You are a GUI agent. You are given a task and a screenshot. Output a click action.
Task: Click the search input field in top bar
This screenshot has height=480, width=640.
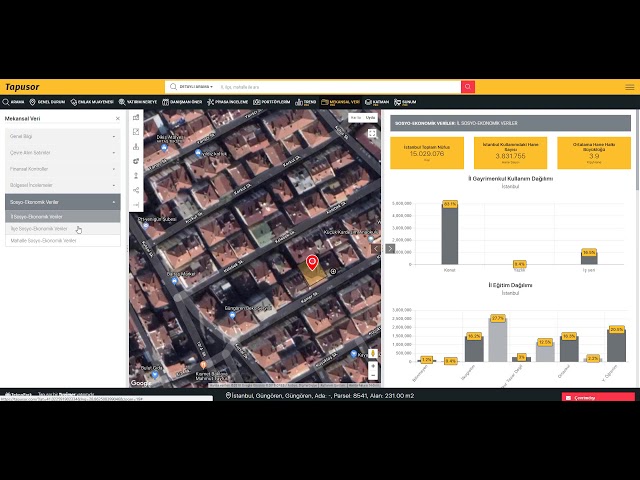[x=339, y=87]
